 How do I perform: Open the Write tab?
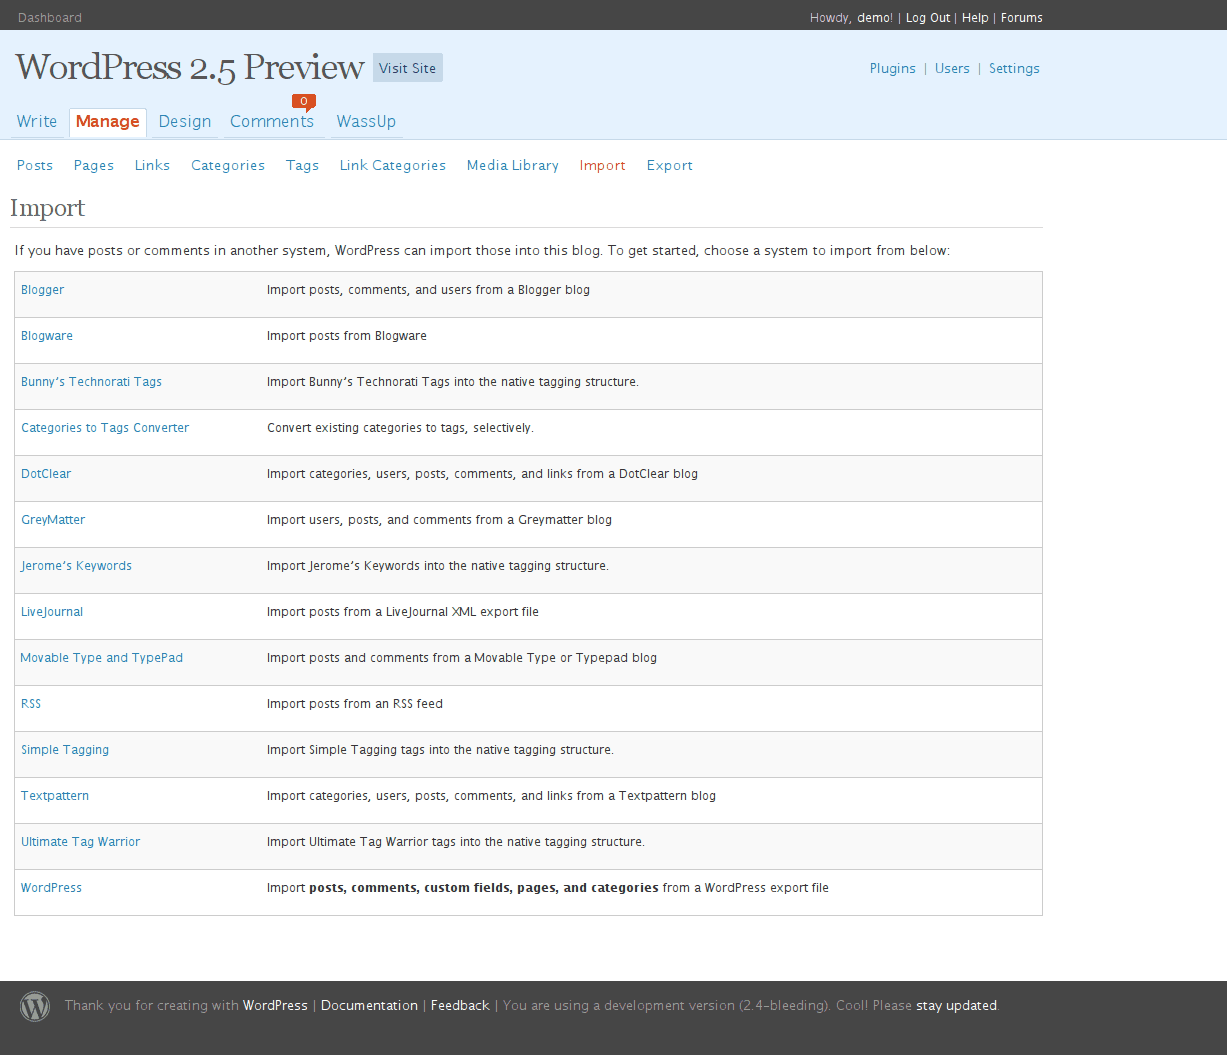37,121
